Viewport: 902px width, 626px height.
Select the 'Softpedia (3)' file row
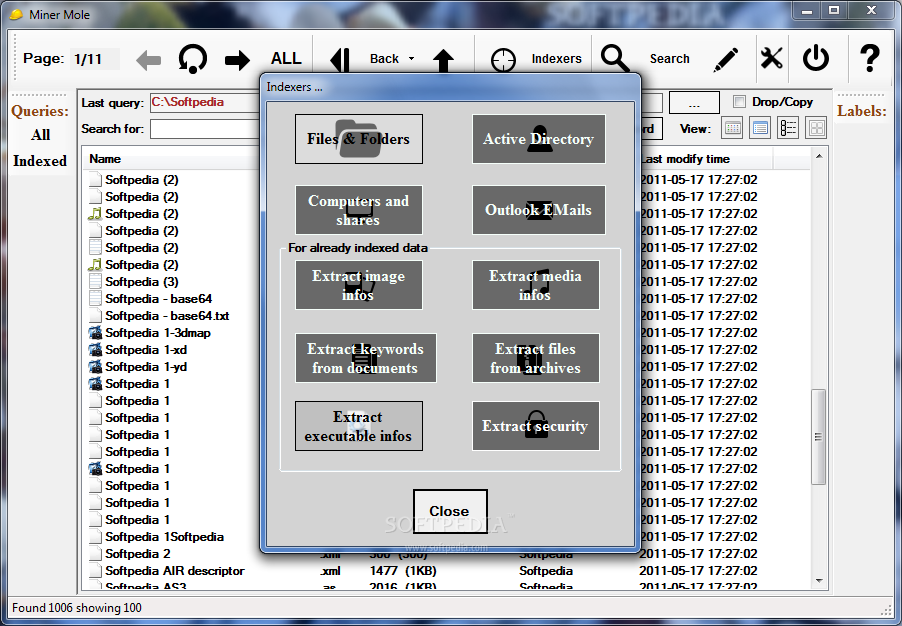click(142, 282)
